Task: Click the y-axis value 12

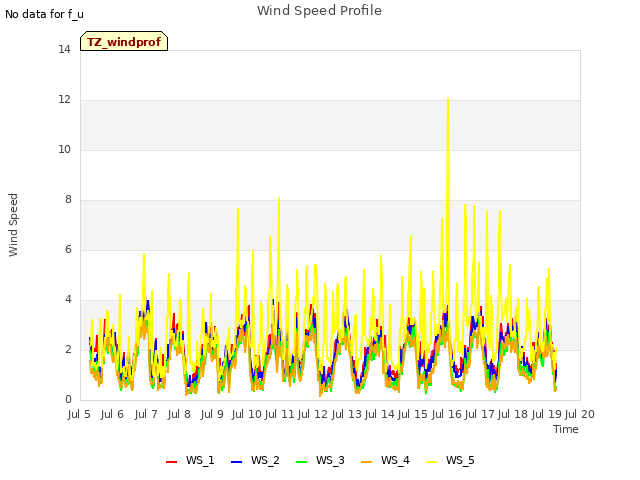Action: coord(64,100)
